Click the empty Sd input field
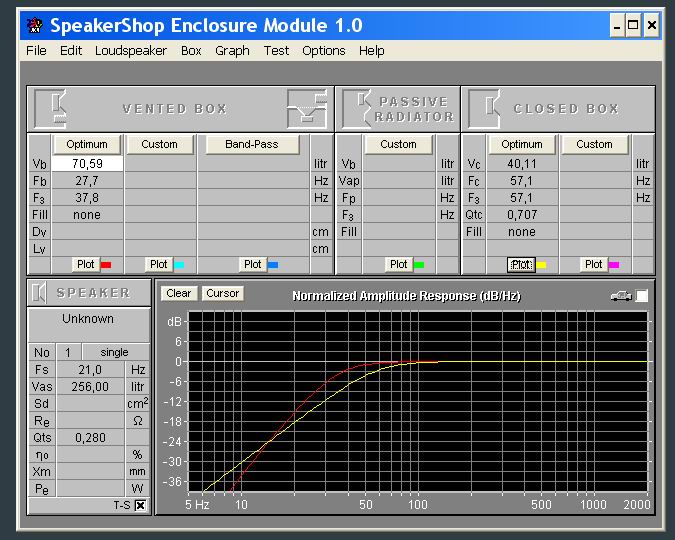Image resolution: width=675 pixels, height=540 pixels. pos(90,403)
